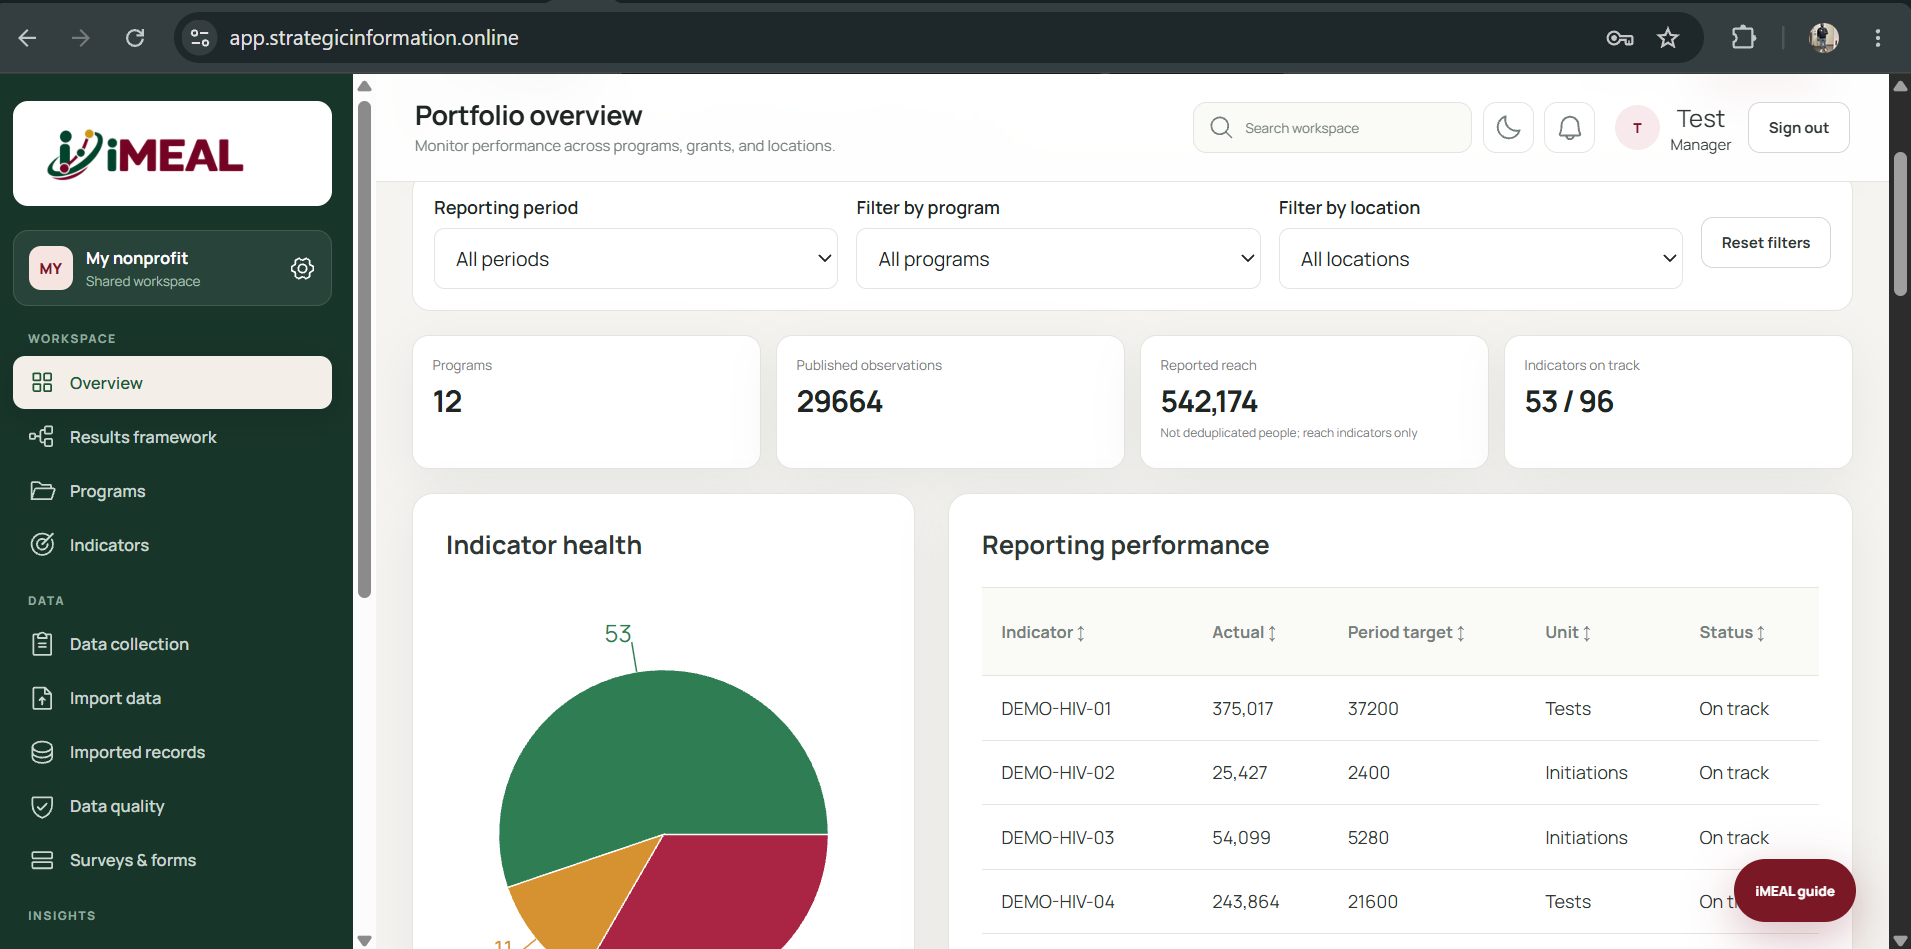The width and height of the screenshot is (1911, 949).
Task: Sort table by Actual column
Action: coord(1244,632)
